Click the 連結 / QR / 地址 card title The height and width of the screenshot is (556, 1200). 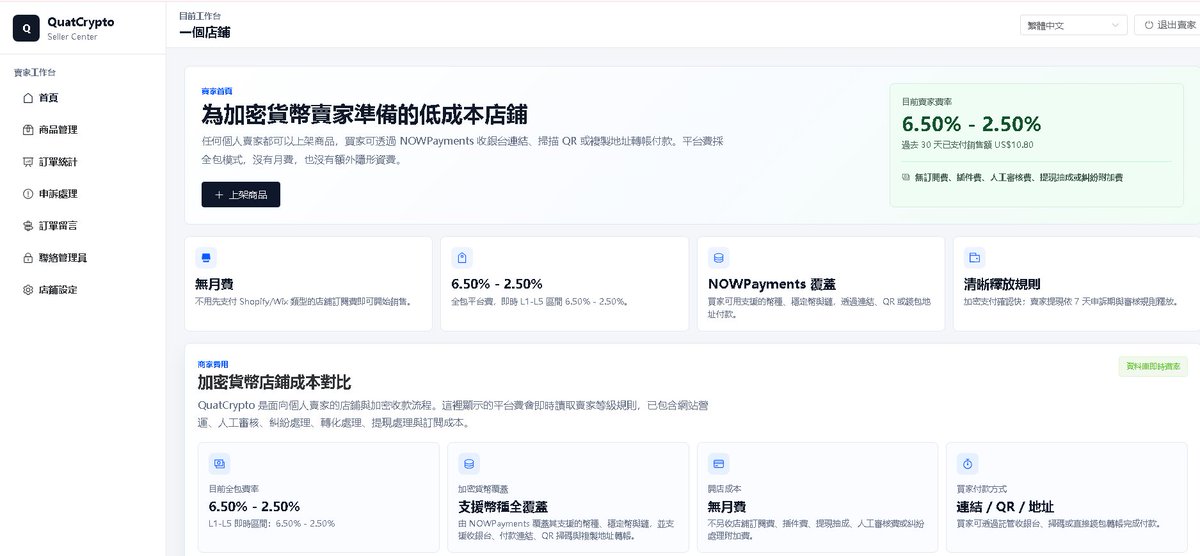point(1005,507)
